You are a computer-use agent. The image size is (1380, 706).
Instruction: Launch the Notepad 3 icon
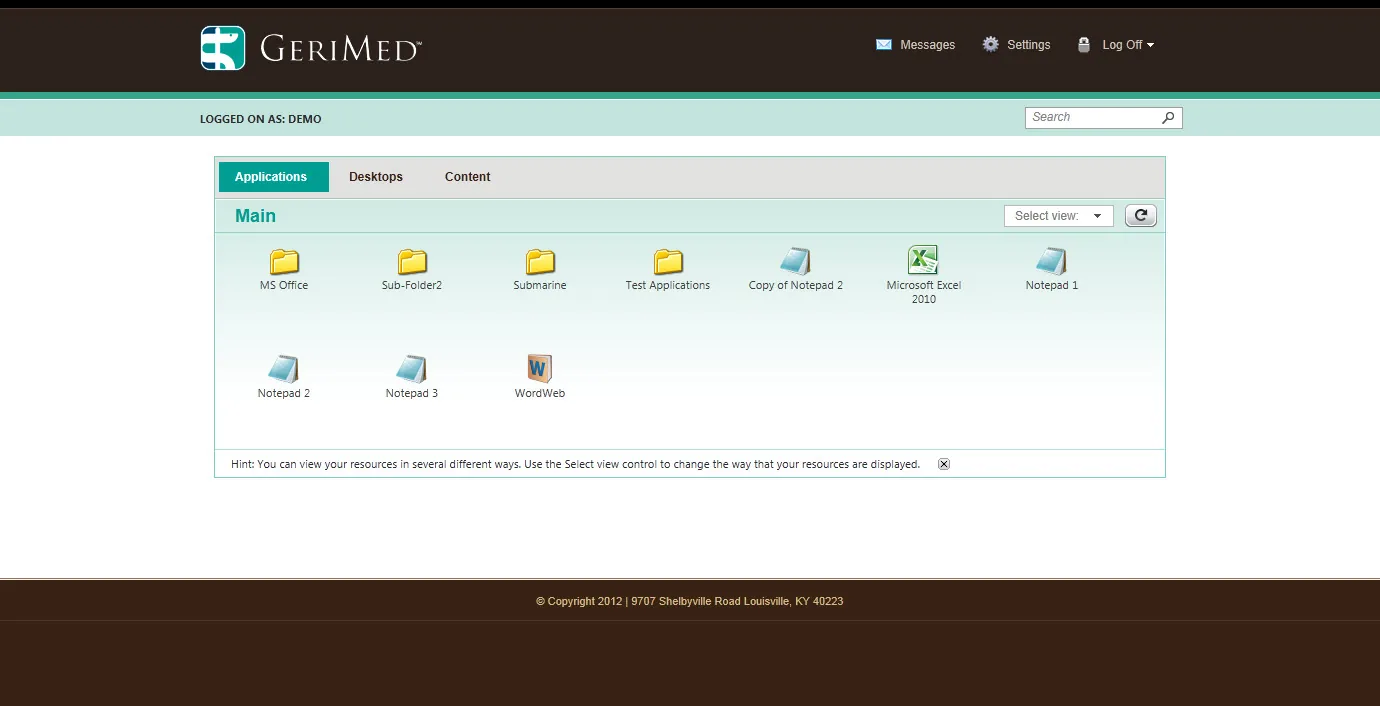[412, 369]
